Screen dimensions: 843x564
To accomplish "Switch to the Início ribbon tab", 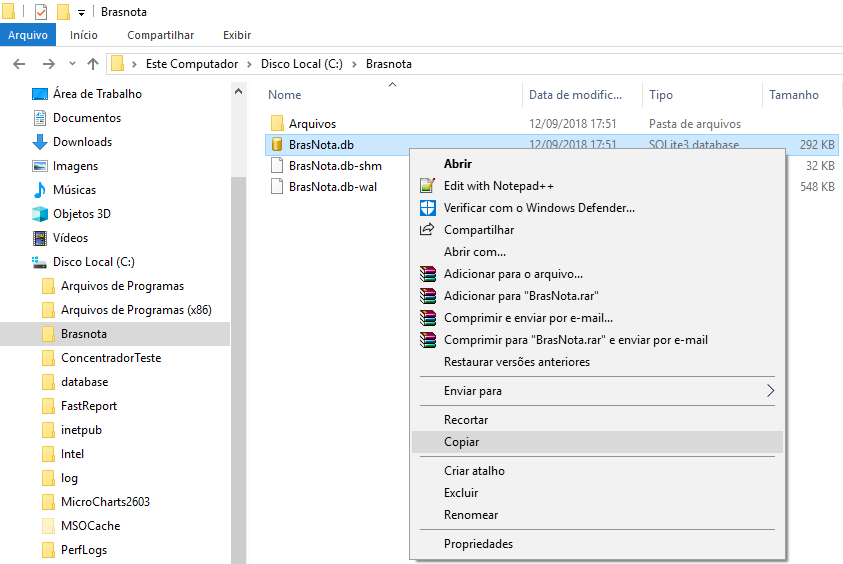I will [84, 35].
